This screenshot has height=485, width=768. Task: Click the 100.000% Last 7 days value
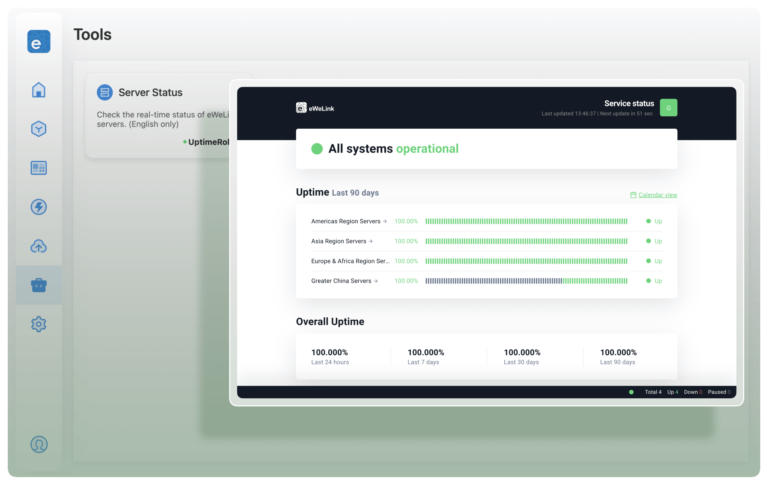[x=426, y=352]
